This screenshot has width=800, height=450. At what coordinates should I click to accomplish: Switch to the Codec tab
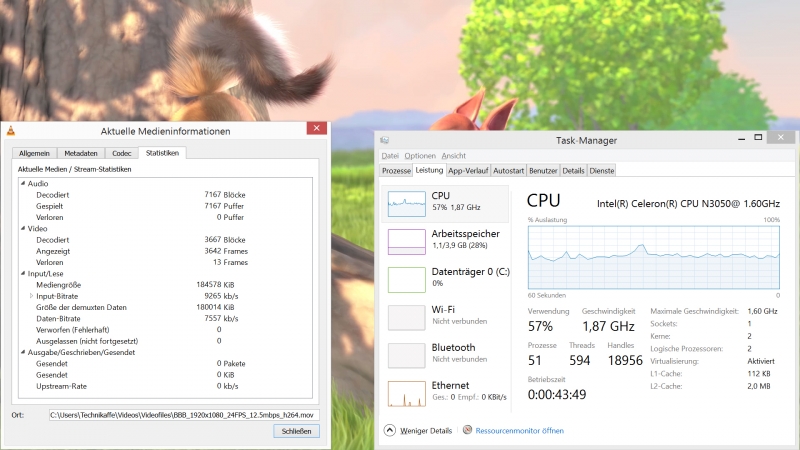121,153
